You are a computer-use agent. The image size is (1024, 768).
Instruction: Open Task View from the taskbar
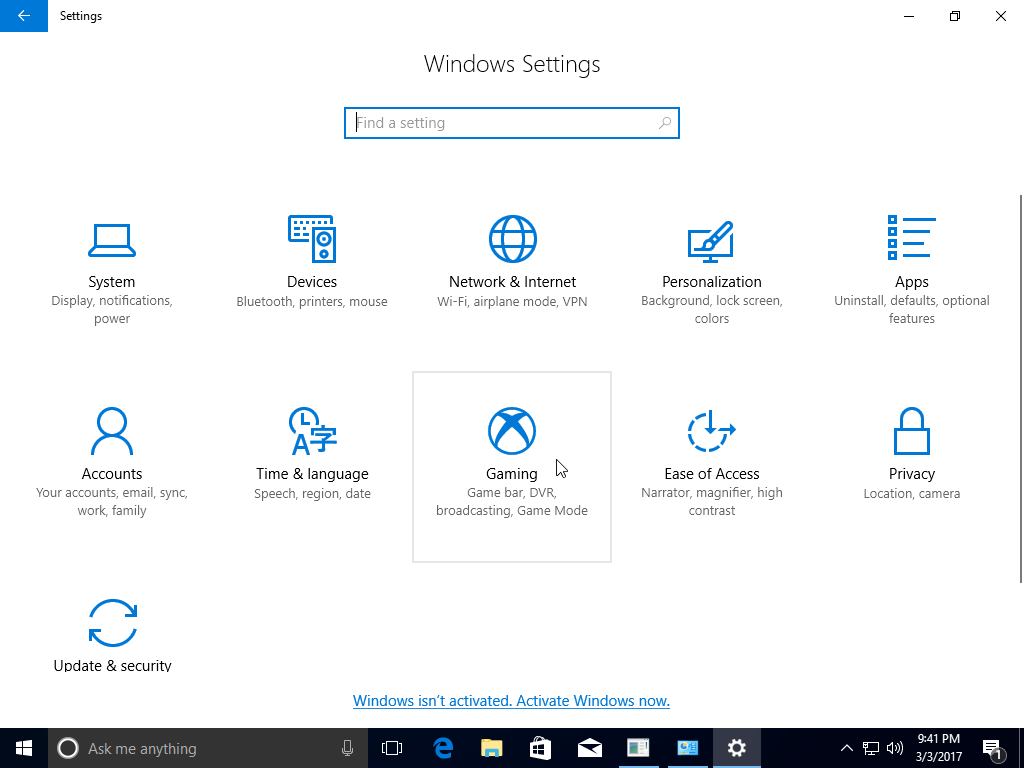pyautogui.click(x=392, y=748)
